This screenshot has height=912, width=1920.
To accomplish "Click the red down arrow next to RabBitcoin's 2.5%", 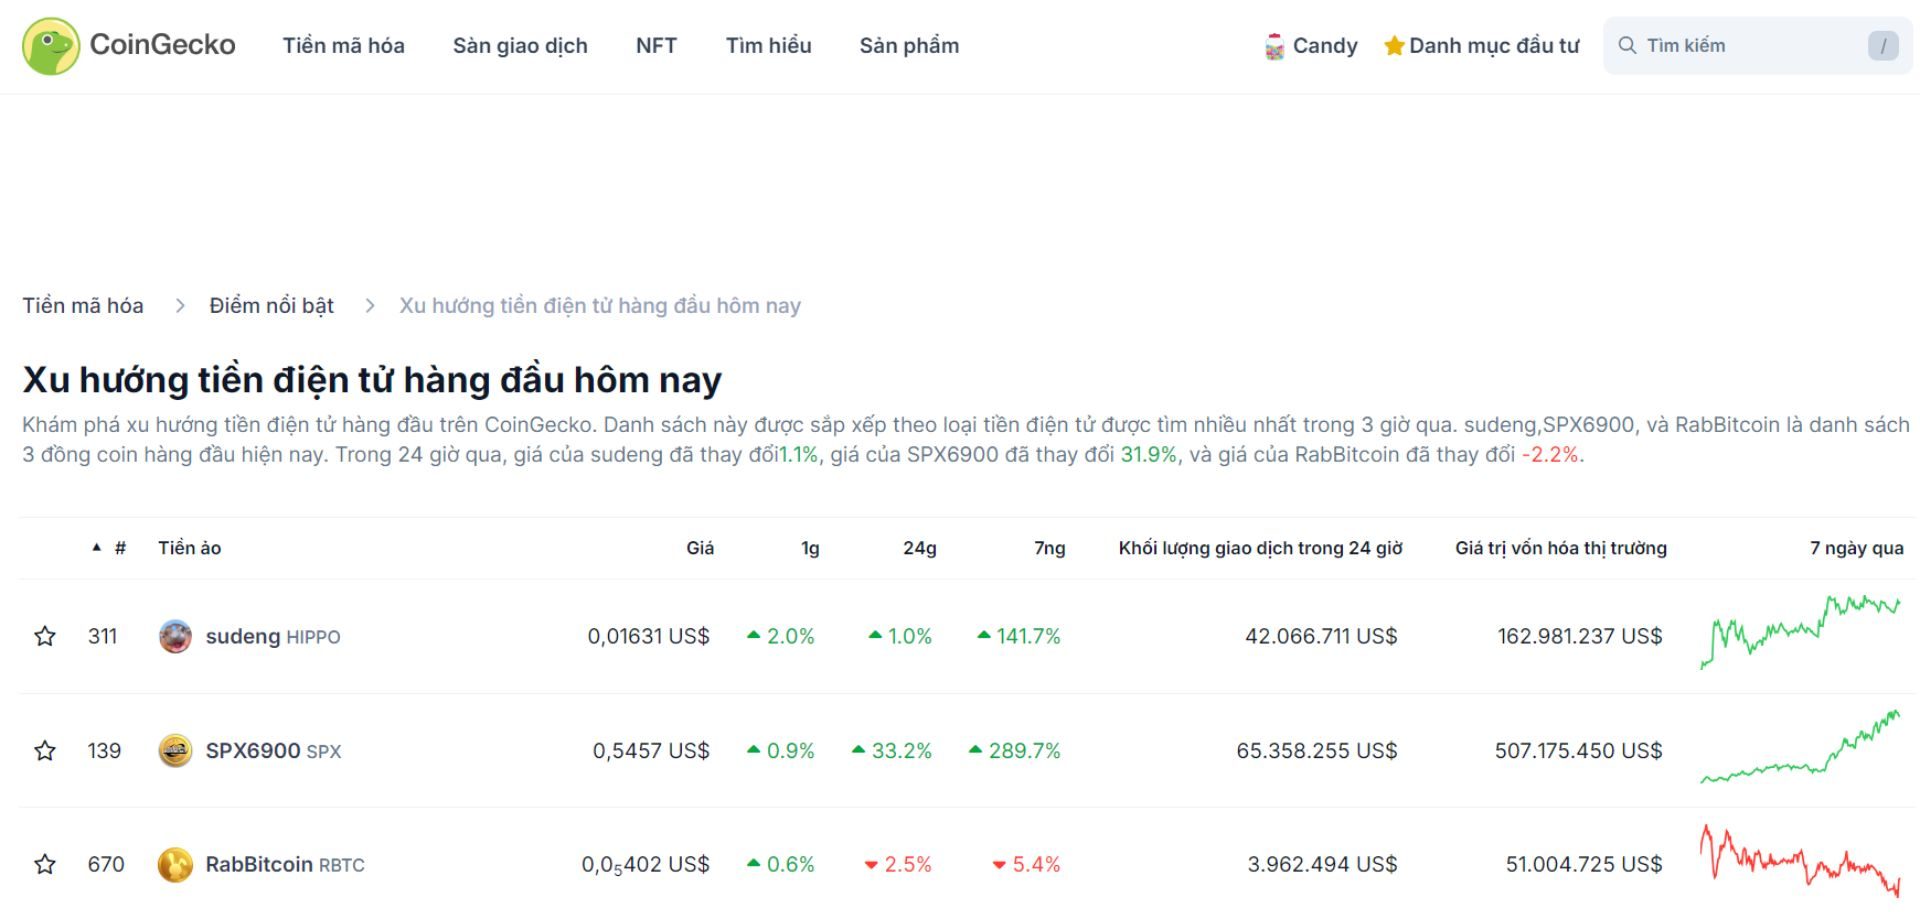I will click(871, 864).
